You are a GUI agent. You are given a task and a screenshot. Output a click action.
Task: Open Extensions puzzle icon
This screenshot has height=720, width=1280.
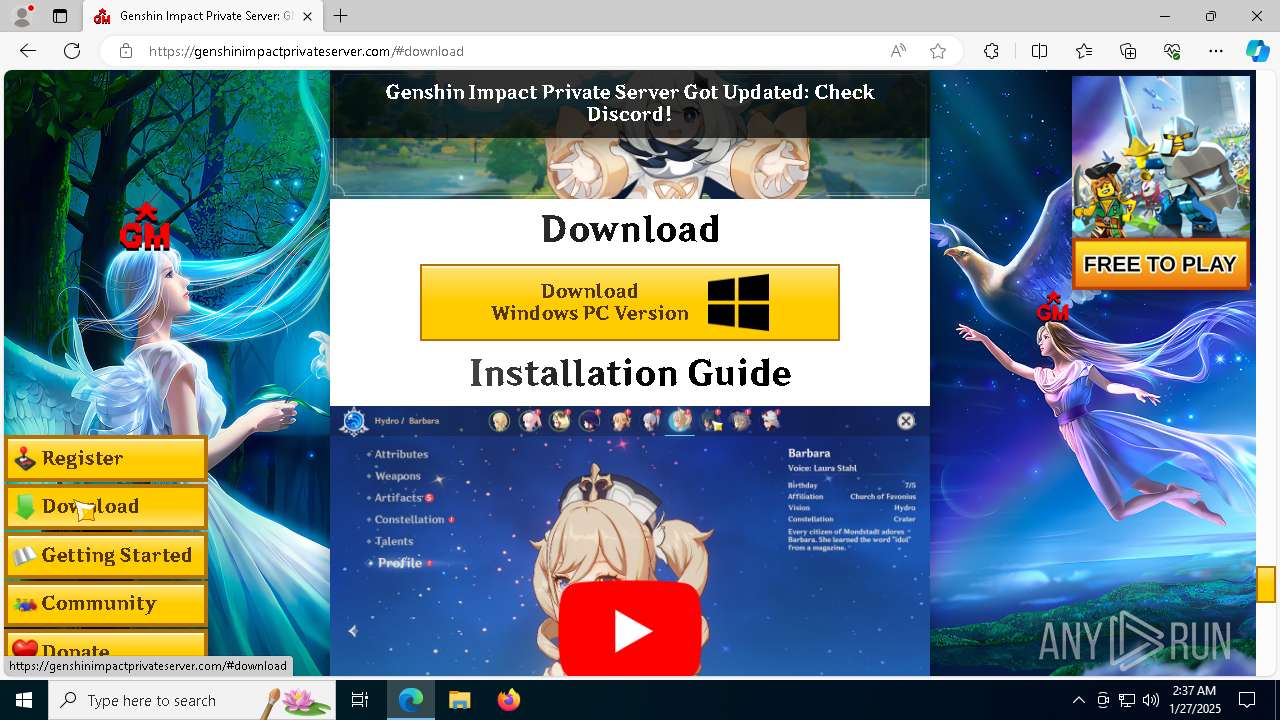(x=991, y=51)
